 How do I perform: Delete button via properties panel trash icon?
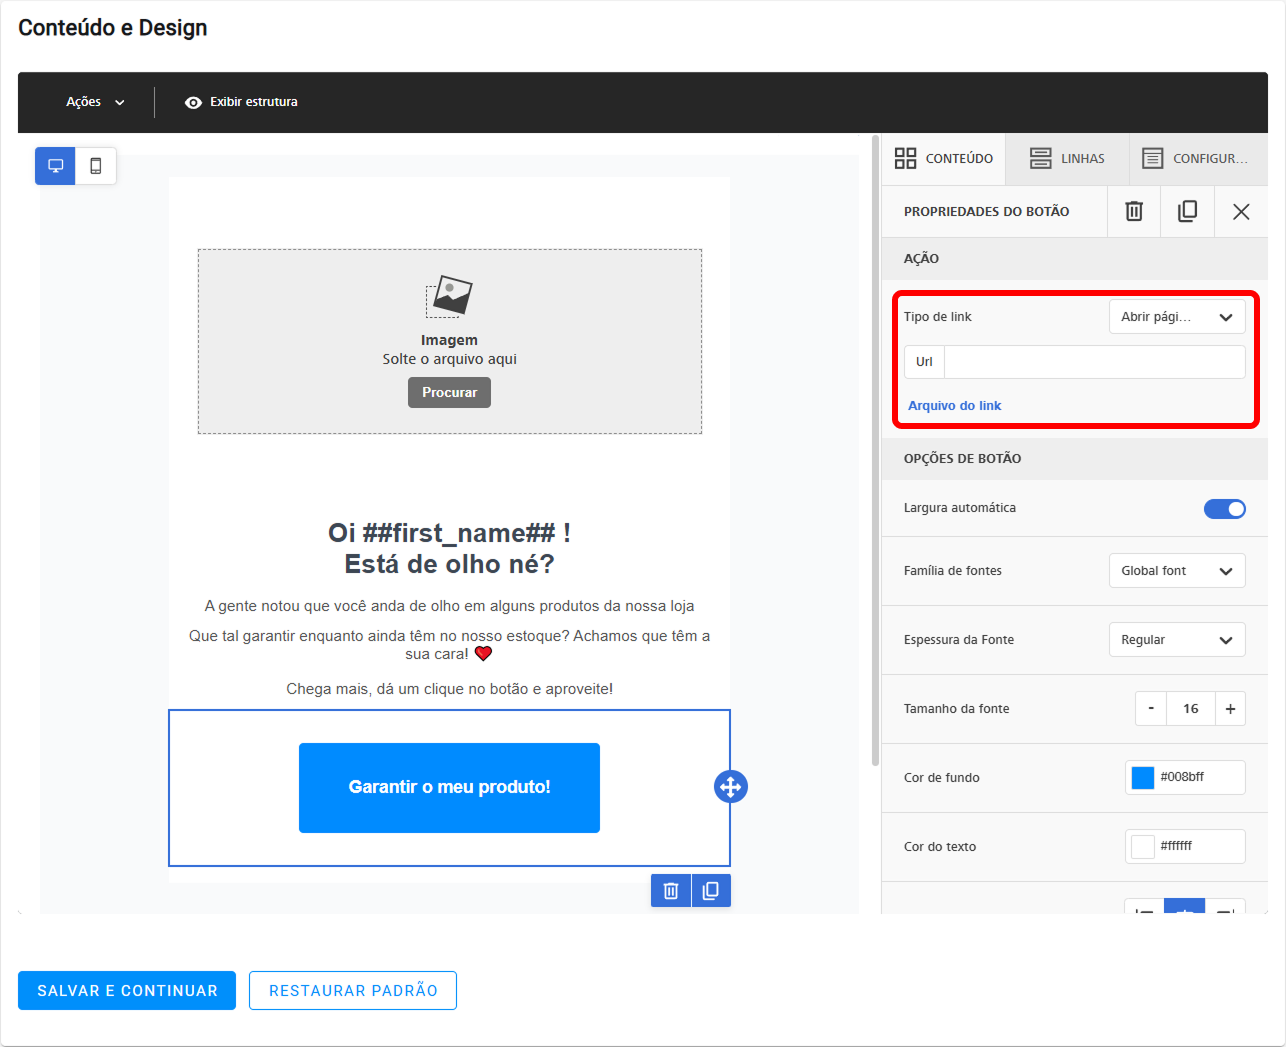click(1134, 211)
